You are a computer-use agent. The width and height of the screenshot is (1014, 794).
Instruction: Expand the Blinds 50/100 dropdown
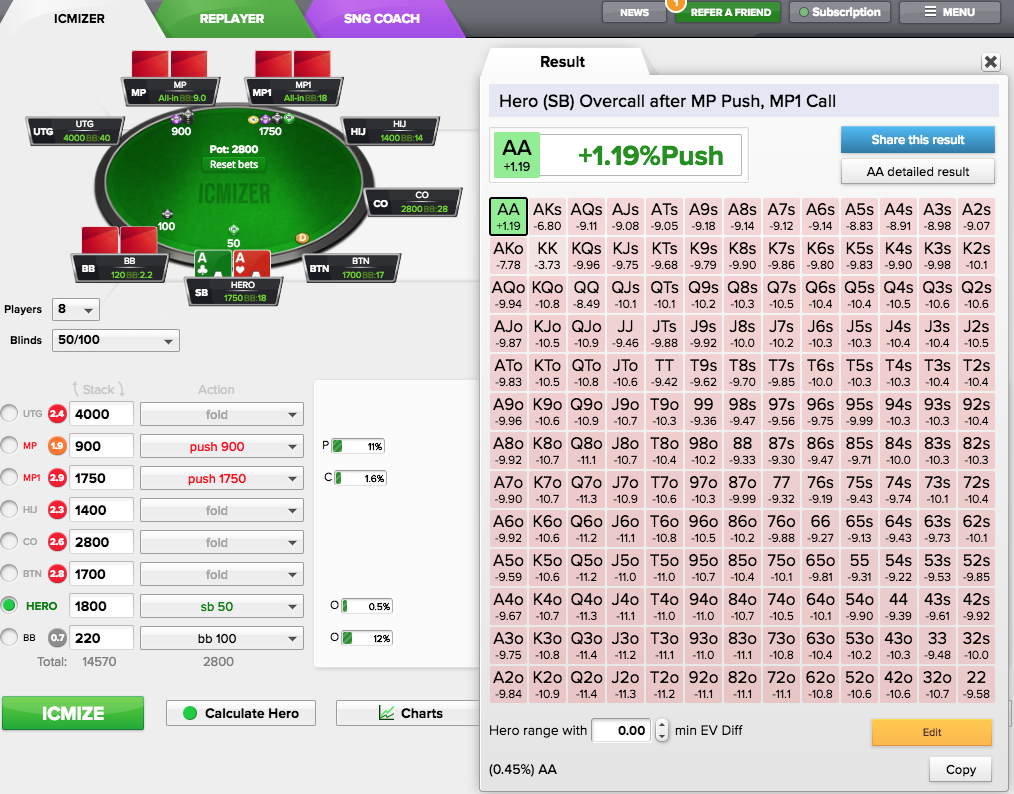[116, 341]
